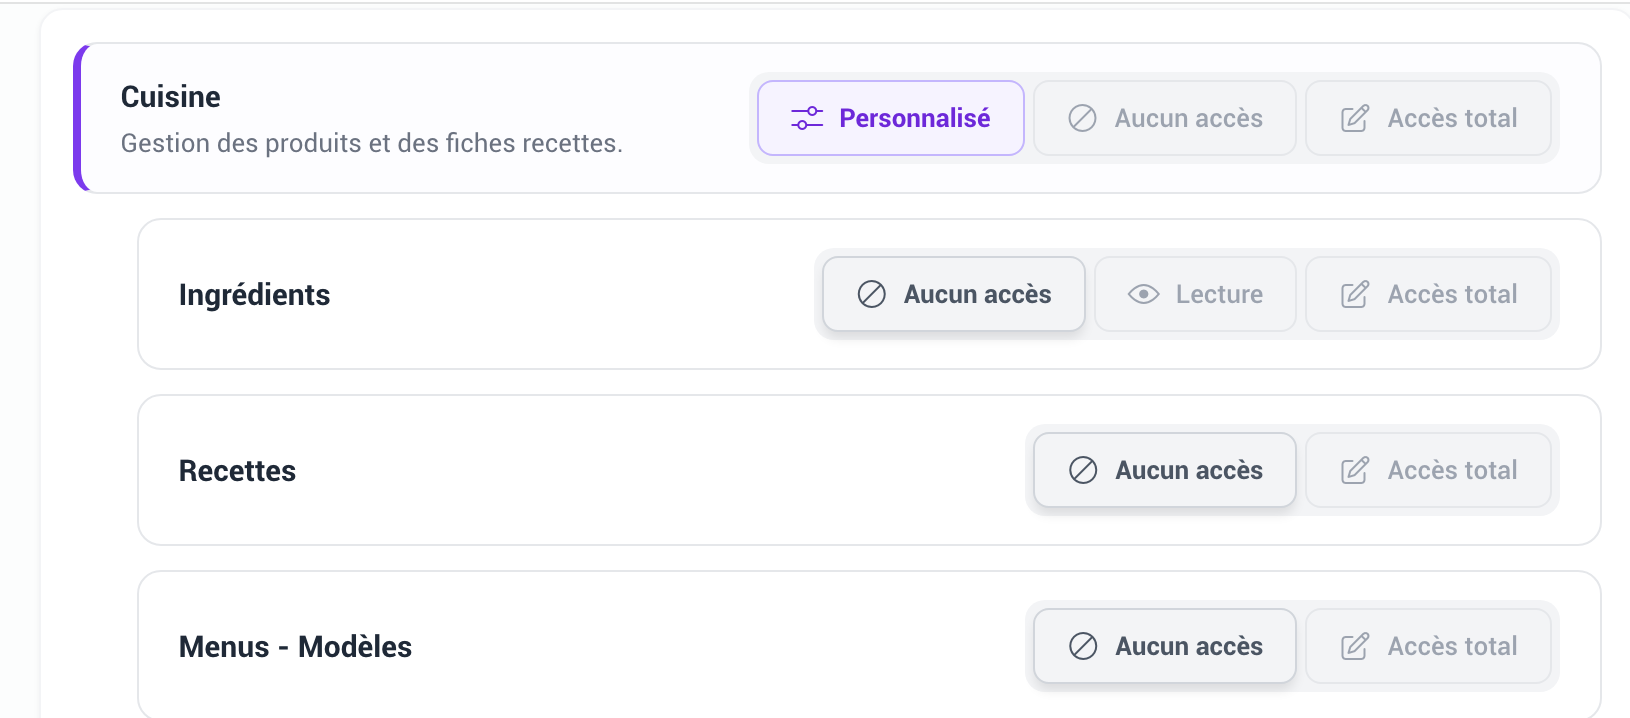Click the prohibited icon in the Ingrédients row
Image resolution: width=1630 pixels, height=718 pixels.
point(871,294)
